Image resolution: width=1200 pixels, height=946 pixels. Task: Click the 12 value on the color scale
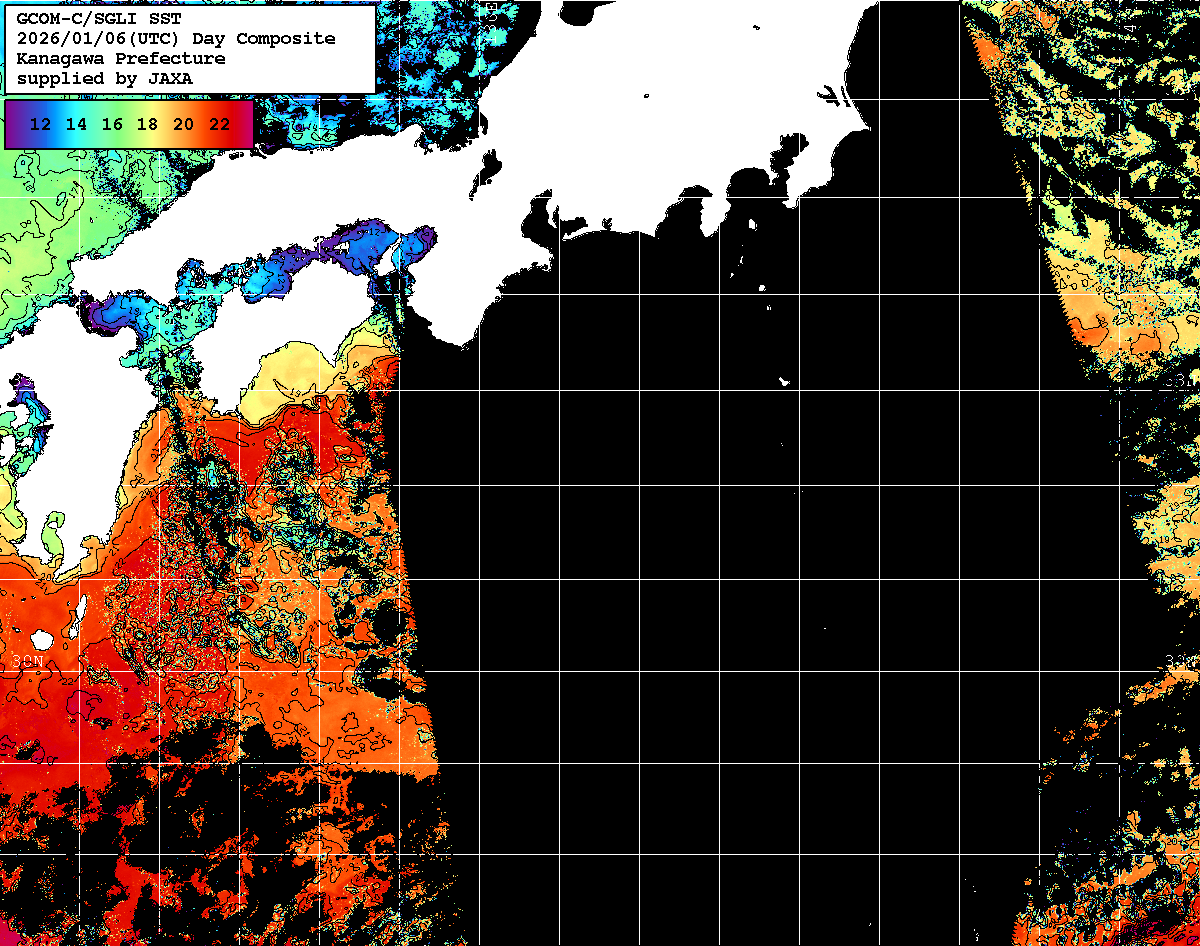click(x=41, y=125)
